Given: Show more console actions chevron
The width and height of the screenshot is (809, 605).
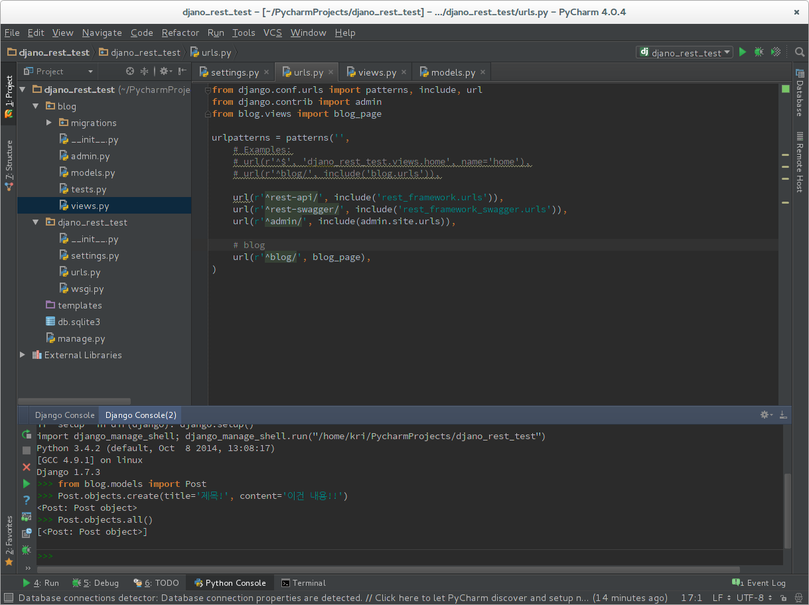Looking at the screenshot, I should tap(28, 567).
